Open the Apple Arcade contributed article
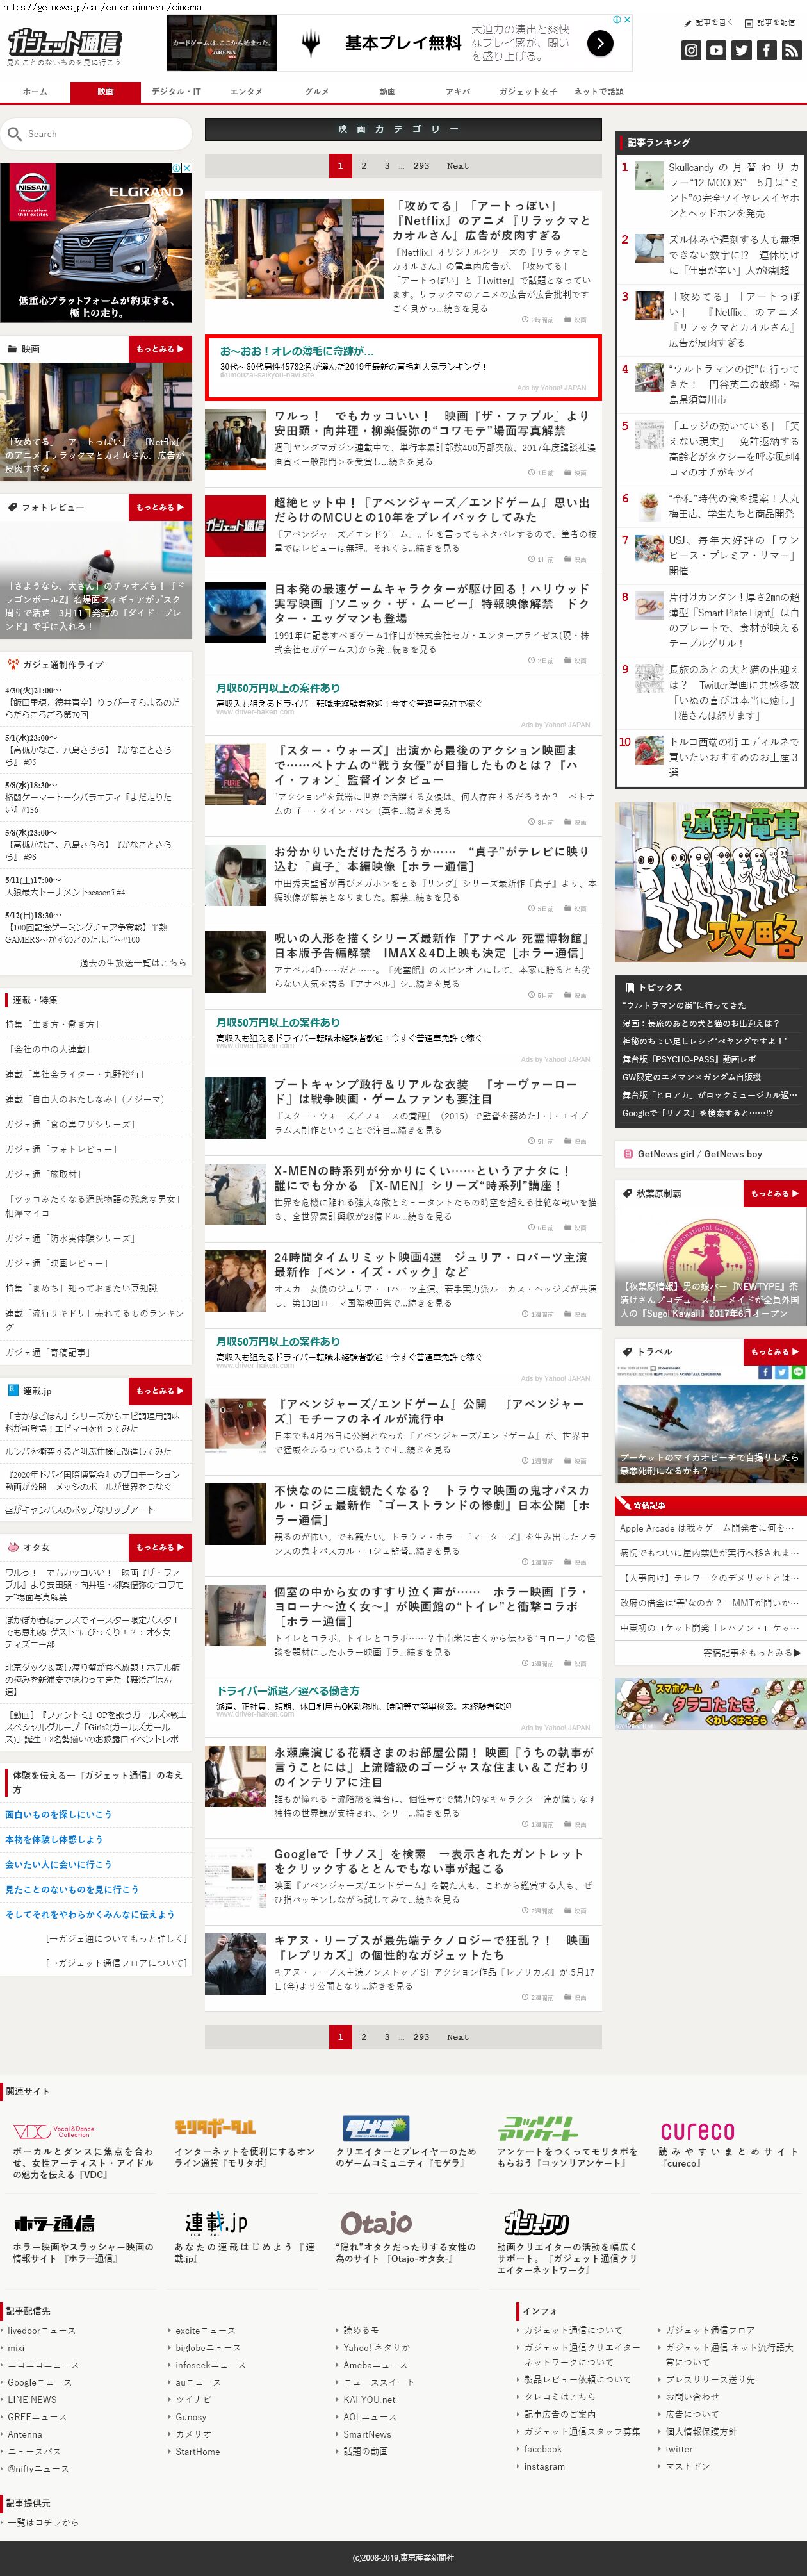The width and height of the screenshot is (807, 2576). pos(708,1528)
